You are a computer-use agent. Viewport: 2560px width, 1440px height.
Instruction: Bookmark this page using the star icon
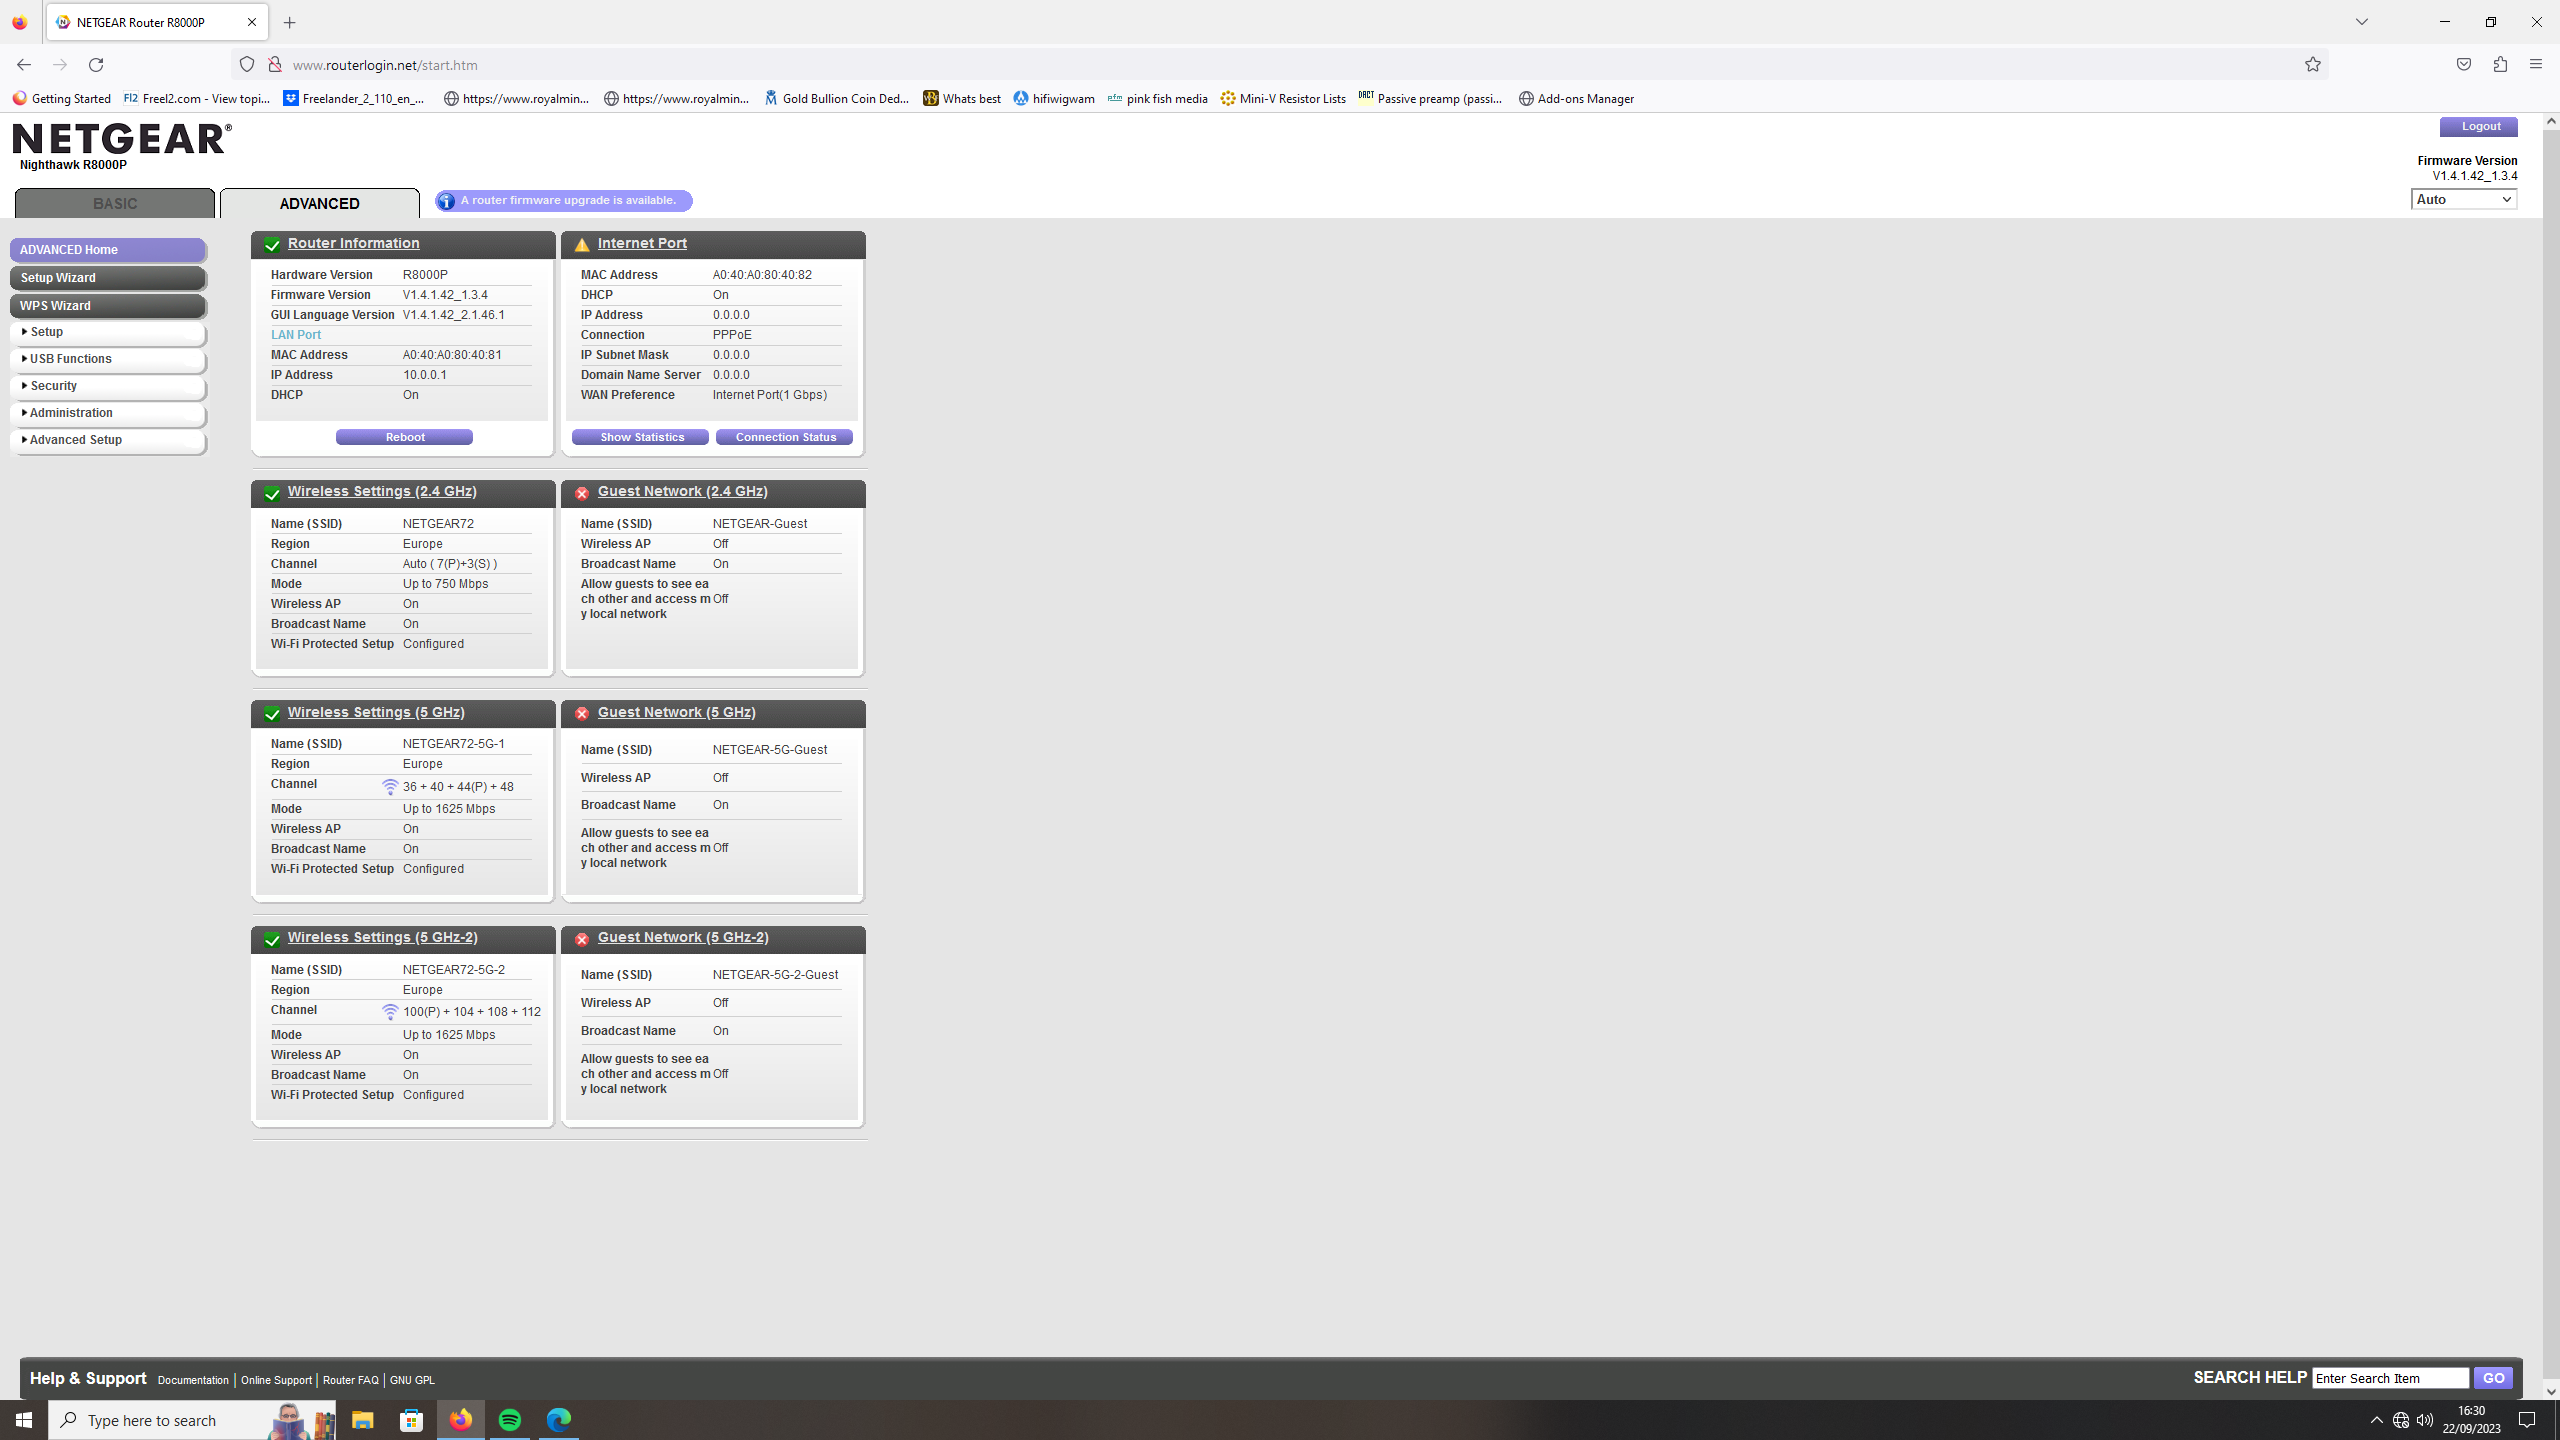pyautogui.click(x=2312, y=63)
